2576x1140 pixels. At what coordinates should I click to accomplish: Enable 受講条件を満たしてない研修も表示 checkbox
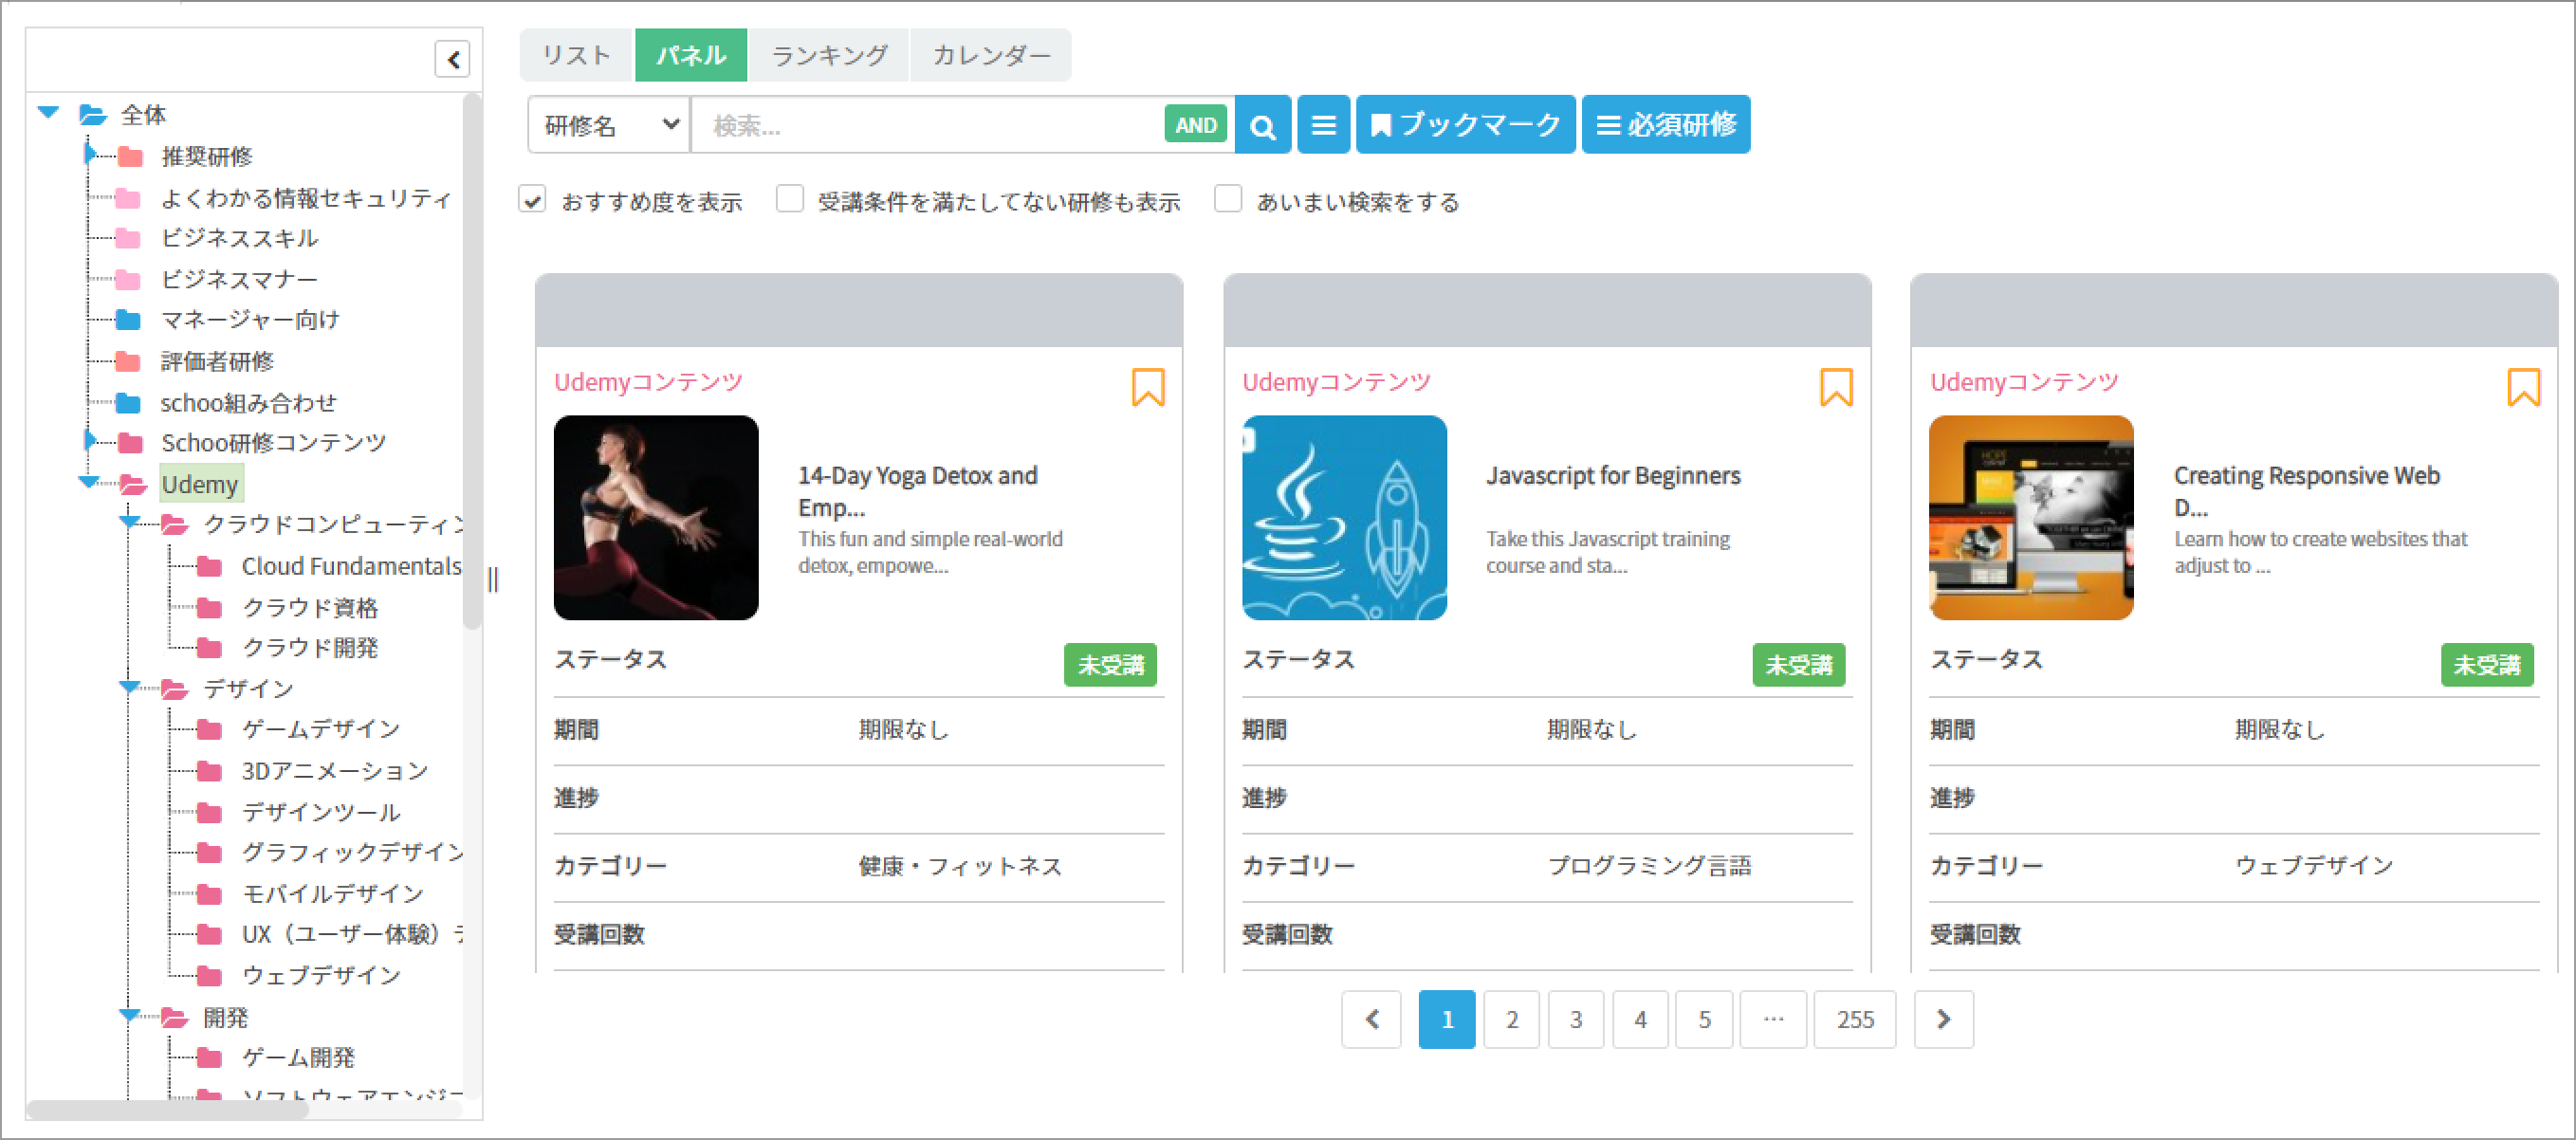(x=790, y=200)
